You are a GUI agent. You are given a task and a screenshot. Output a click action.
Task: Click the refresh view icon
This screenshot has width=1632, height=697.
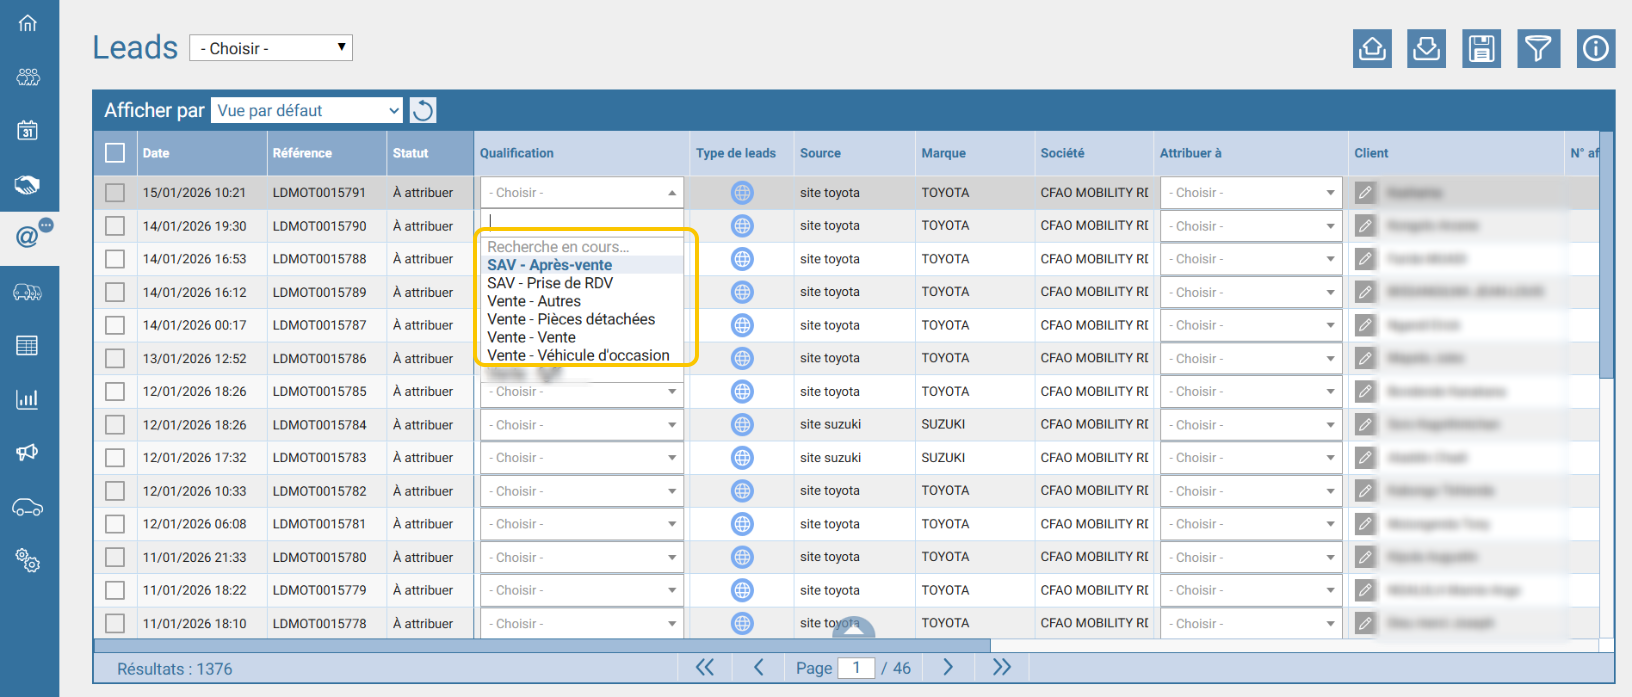point(423,110)
